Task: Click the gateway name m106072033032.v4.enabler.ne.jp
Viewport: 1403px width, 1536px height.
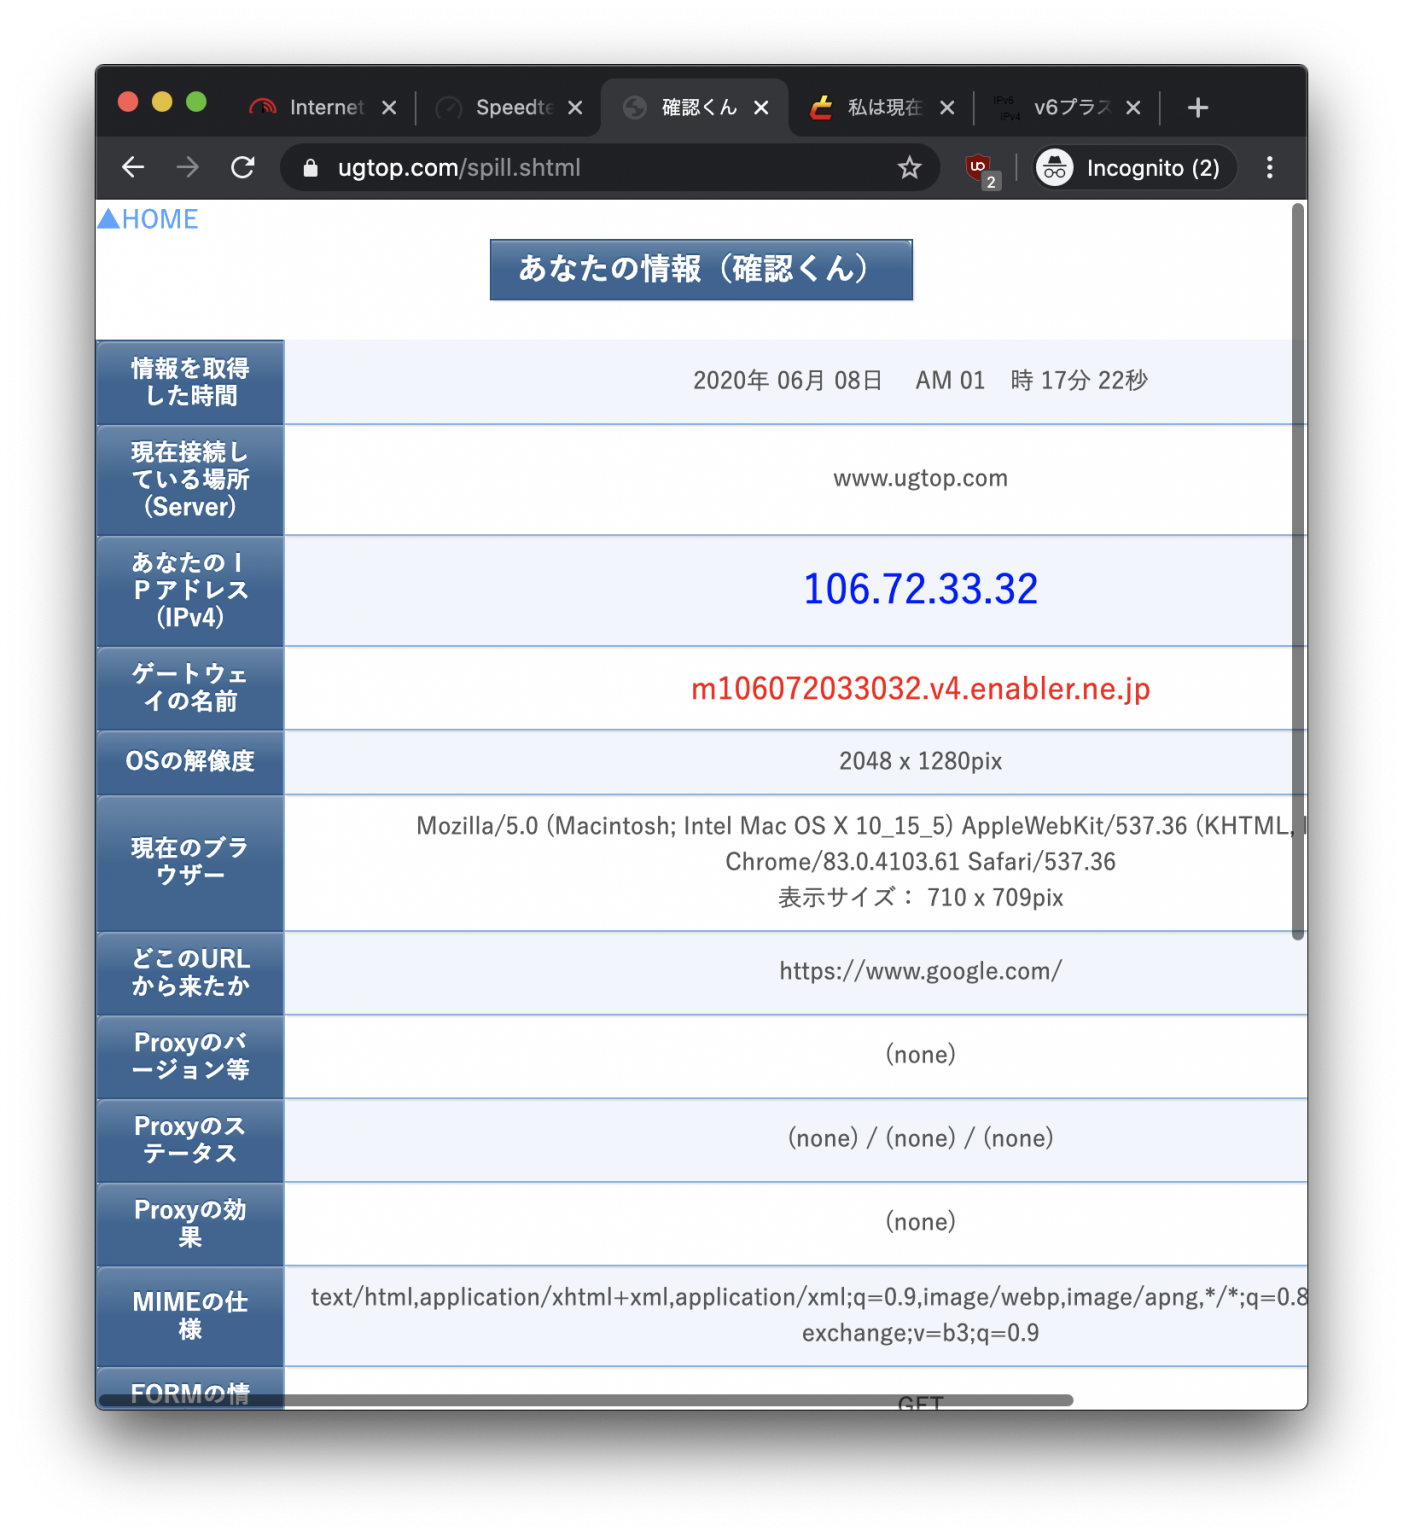Action: 920,688
